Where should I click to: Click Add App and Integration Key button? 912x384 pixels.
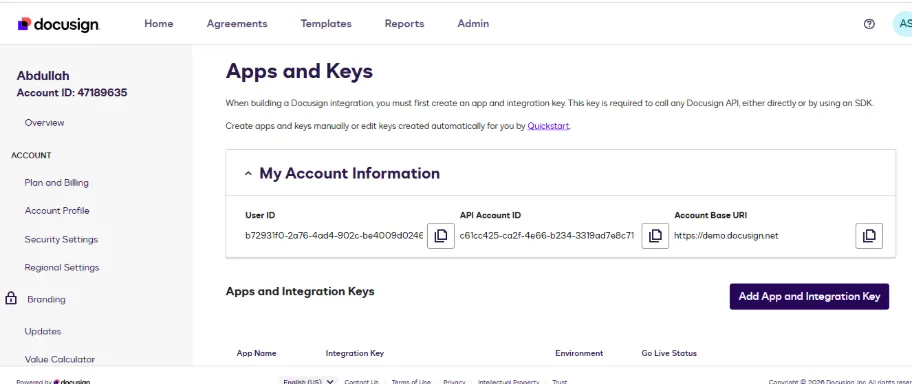tap(809, 297)
